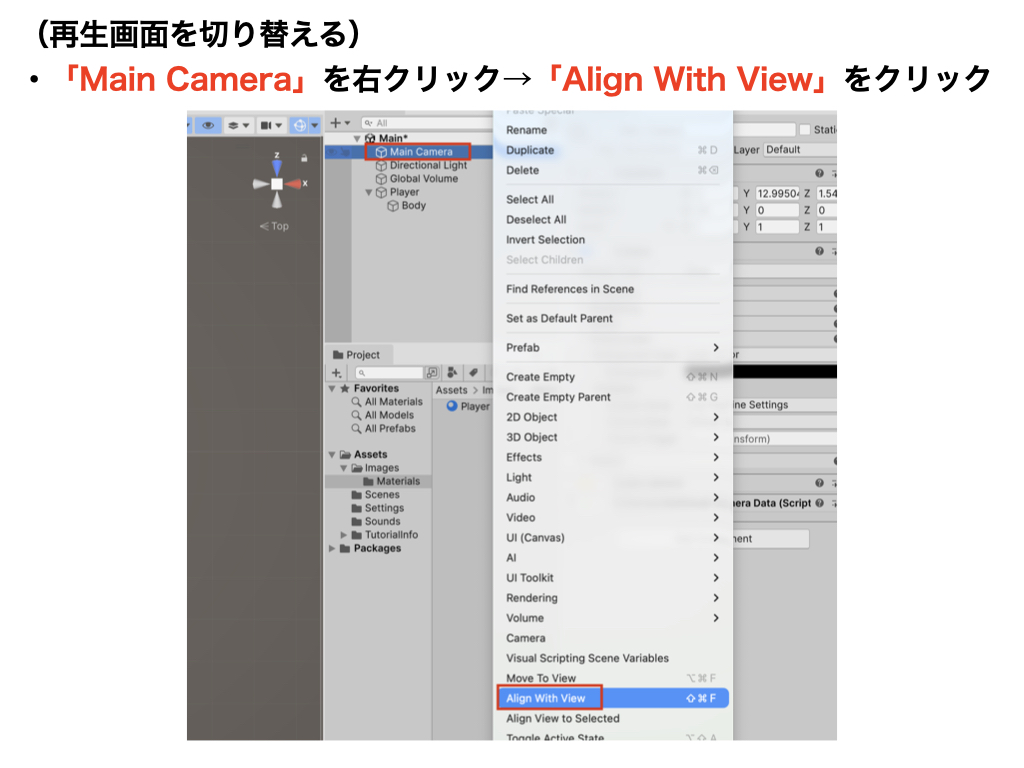Select All Prefabs under Favorites
The width and height of the screenshot is (1024, 768).
pos(390,428)
